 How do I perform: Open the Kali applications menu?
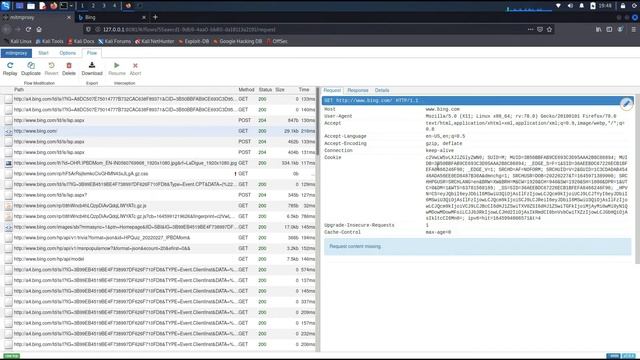coord(5,6)
